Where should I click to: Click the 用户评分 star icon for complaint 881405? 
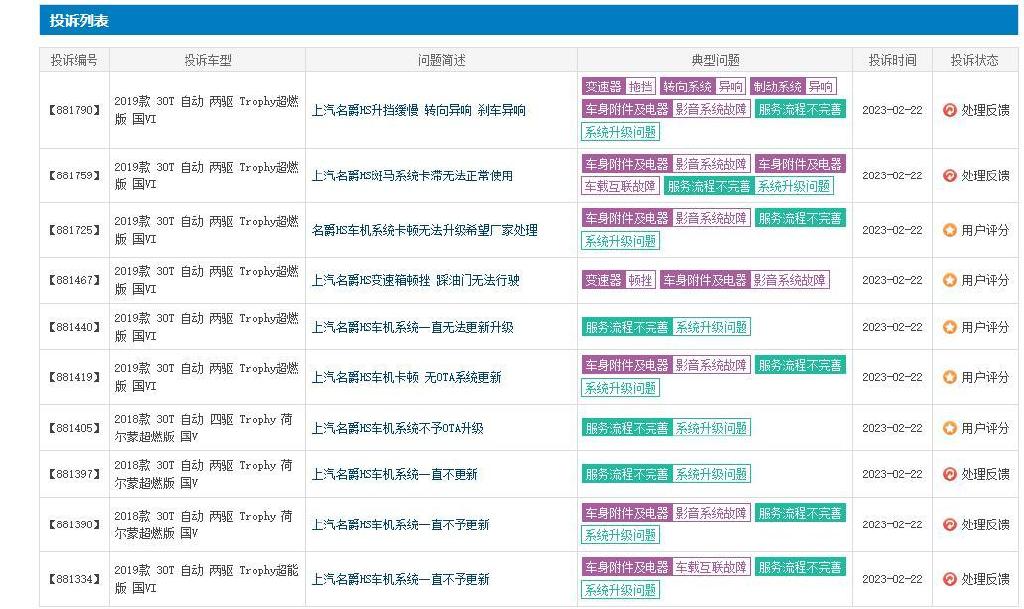[x=950, y=428]
